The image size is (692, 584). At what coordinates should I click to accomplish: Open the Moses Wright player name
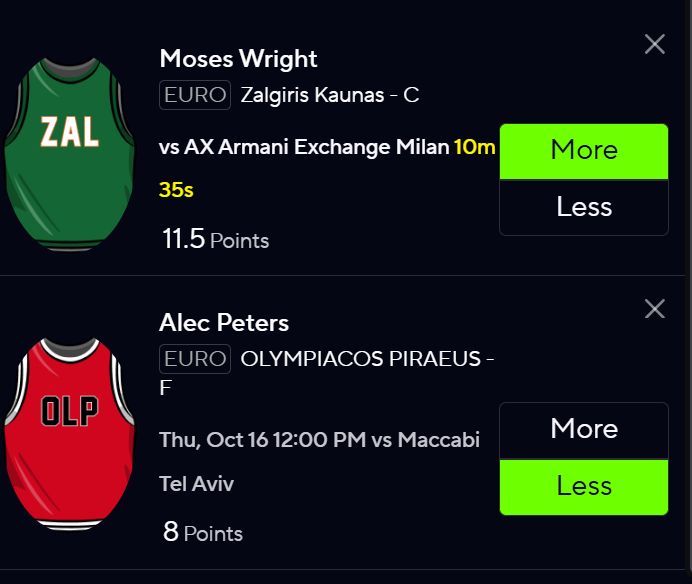tap(238, 59)
